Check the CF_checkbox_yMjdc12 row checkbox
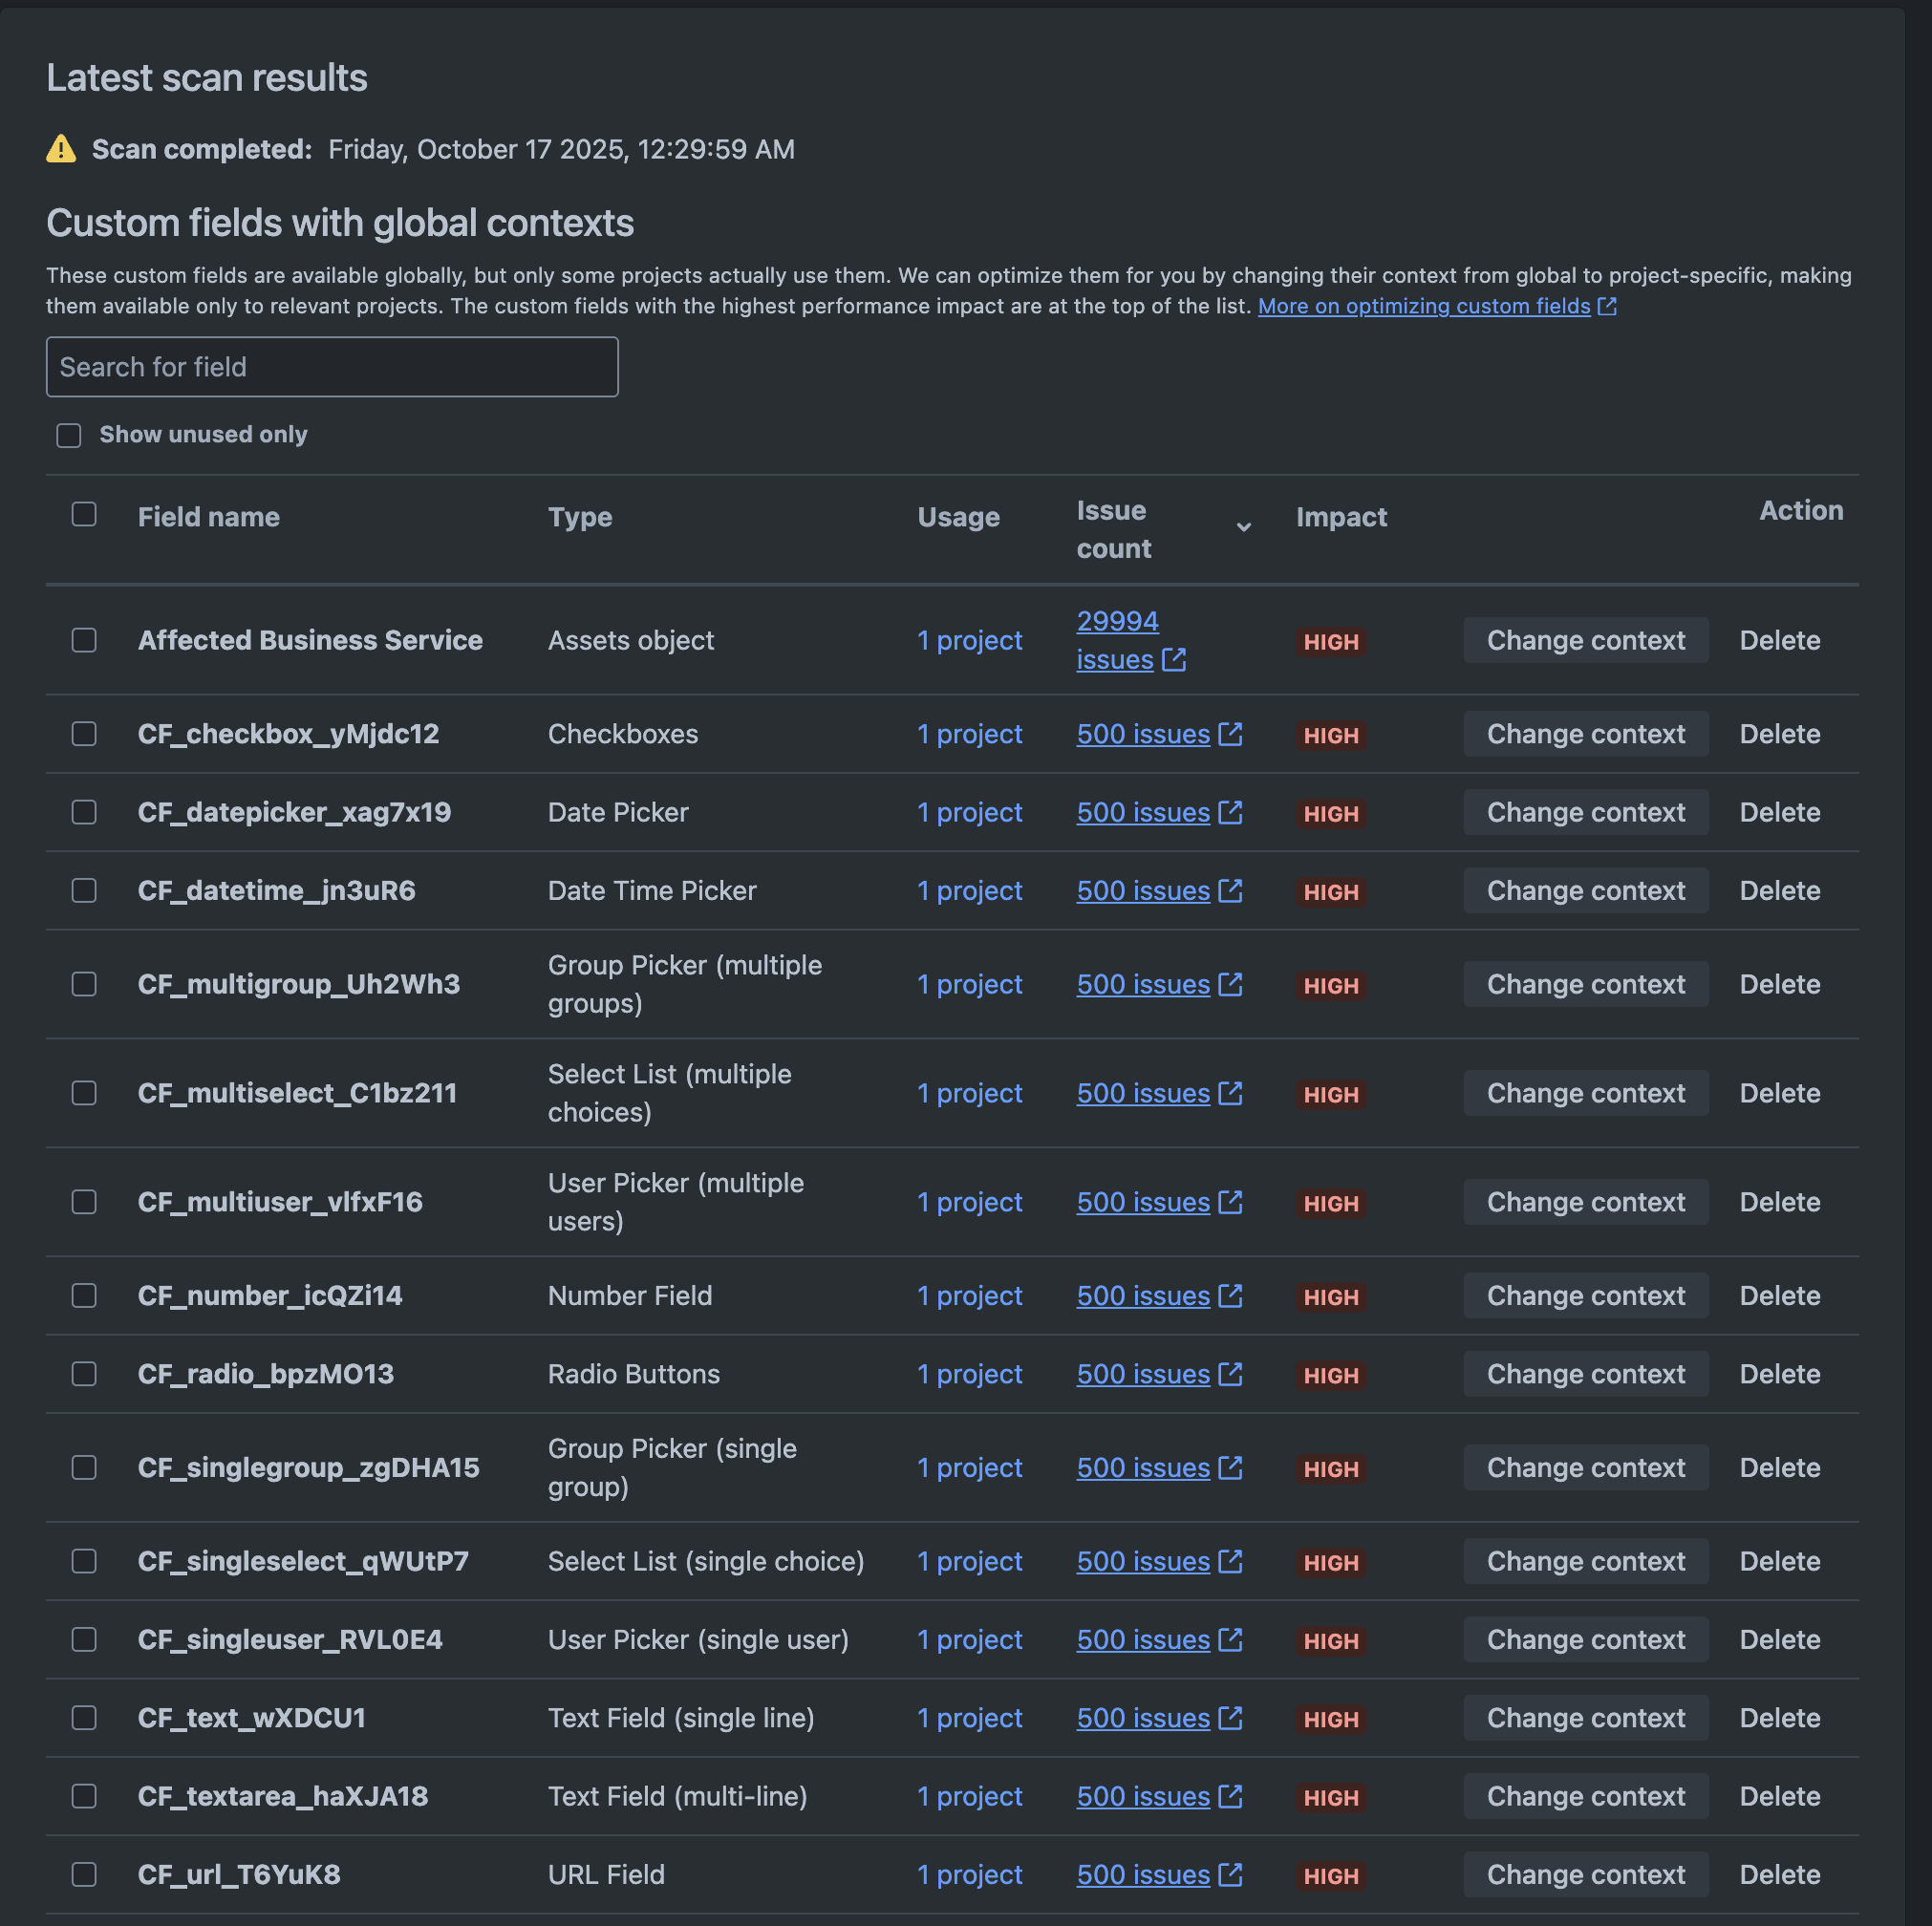Viewport: 1932px width, 1926px height. (x=84, y=734)
